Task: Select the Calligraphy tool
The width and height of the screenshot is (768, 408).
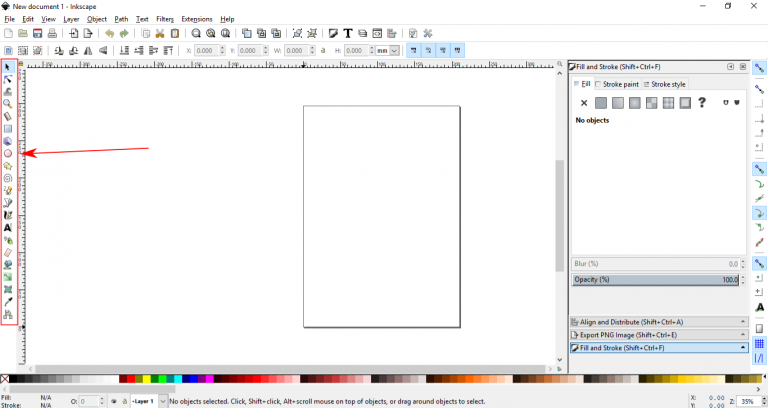Action: (x=8, y=215)
